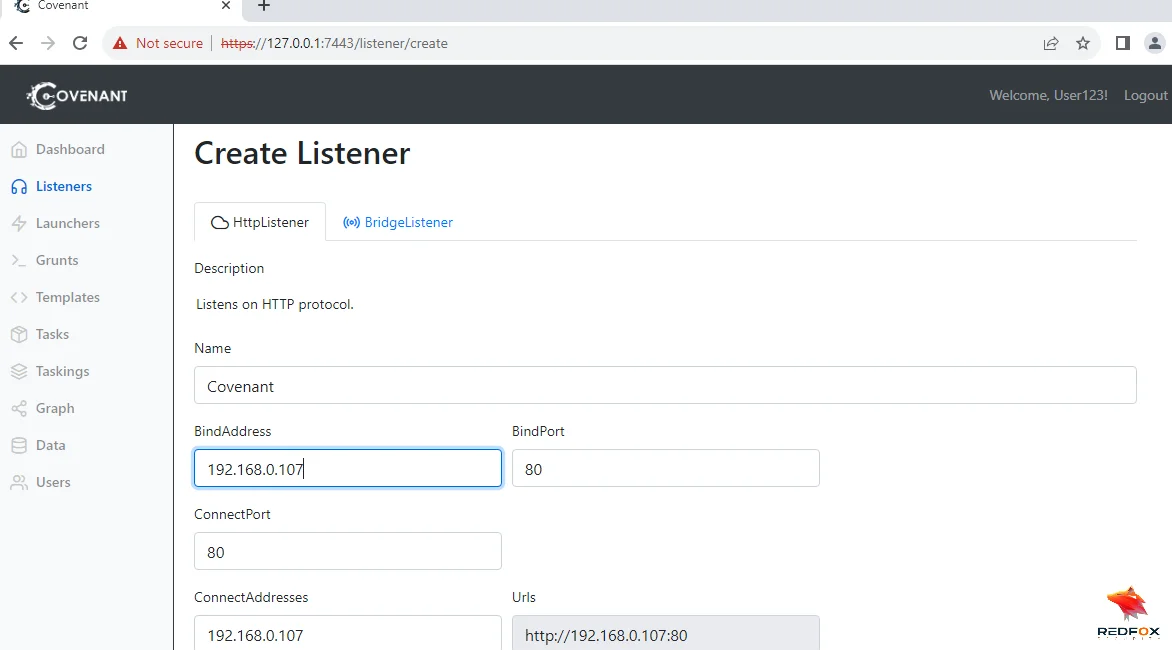Click the Logout link
The width and height of the screenshot is (1172, 650).
coord(1145,95)
